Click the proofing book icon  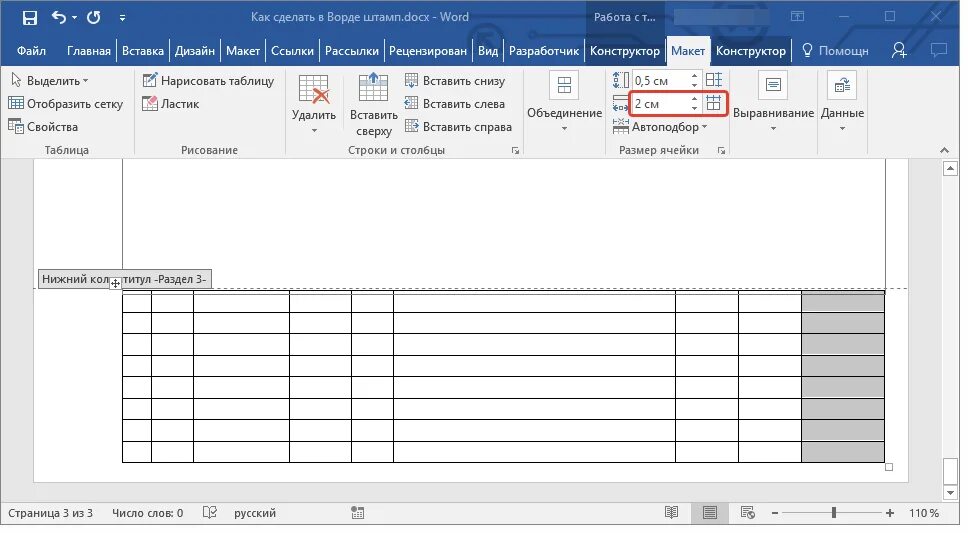(210, 513)
